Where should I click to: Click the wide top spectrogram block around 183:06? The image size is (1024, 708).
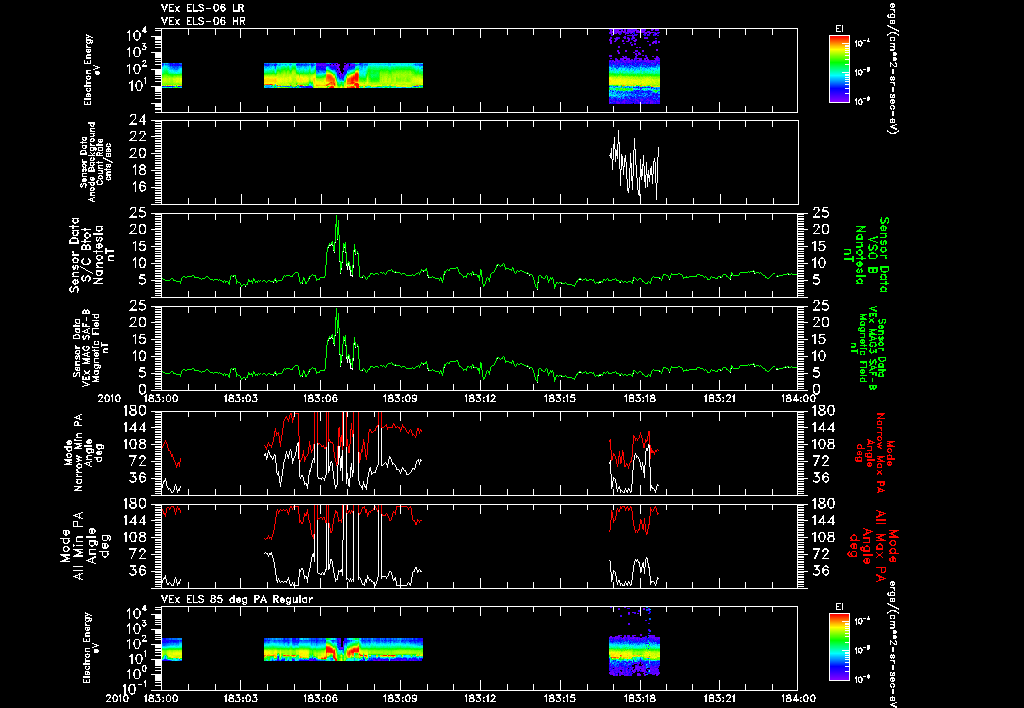(344, 75)
